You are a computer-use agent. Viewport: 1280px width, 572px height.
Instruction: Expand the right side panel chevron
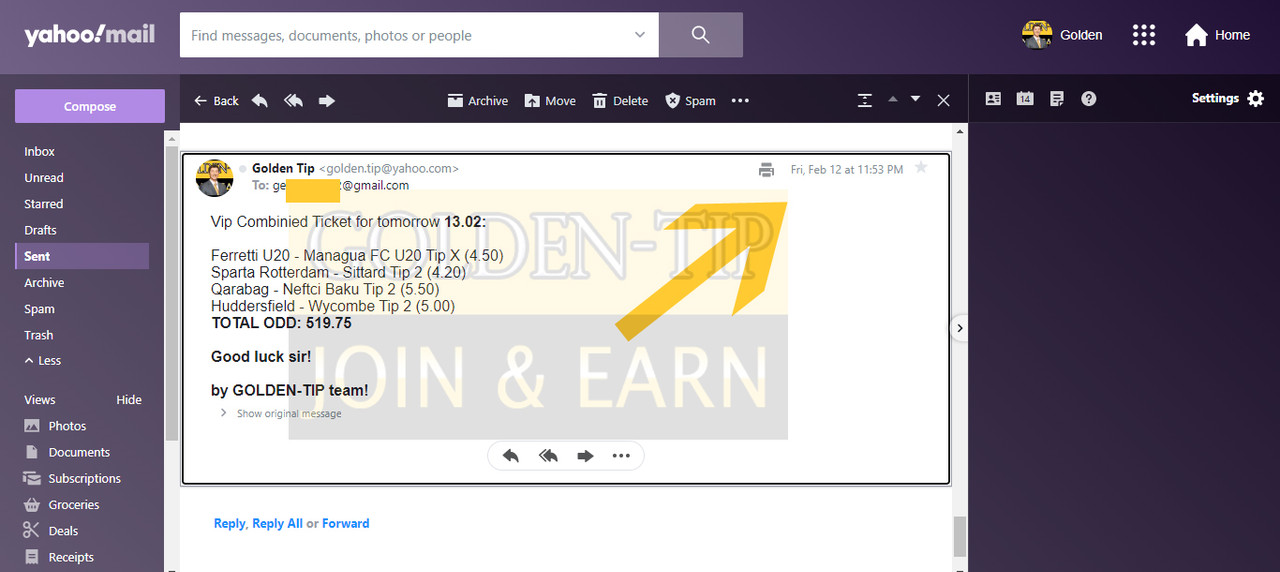[960, 328]
